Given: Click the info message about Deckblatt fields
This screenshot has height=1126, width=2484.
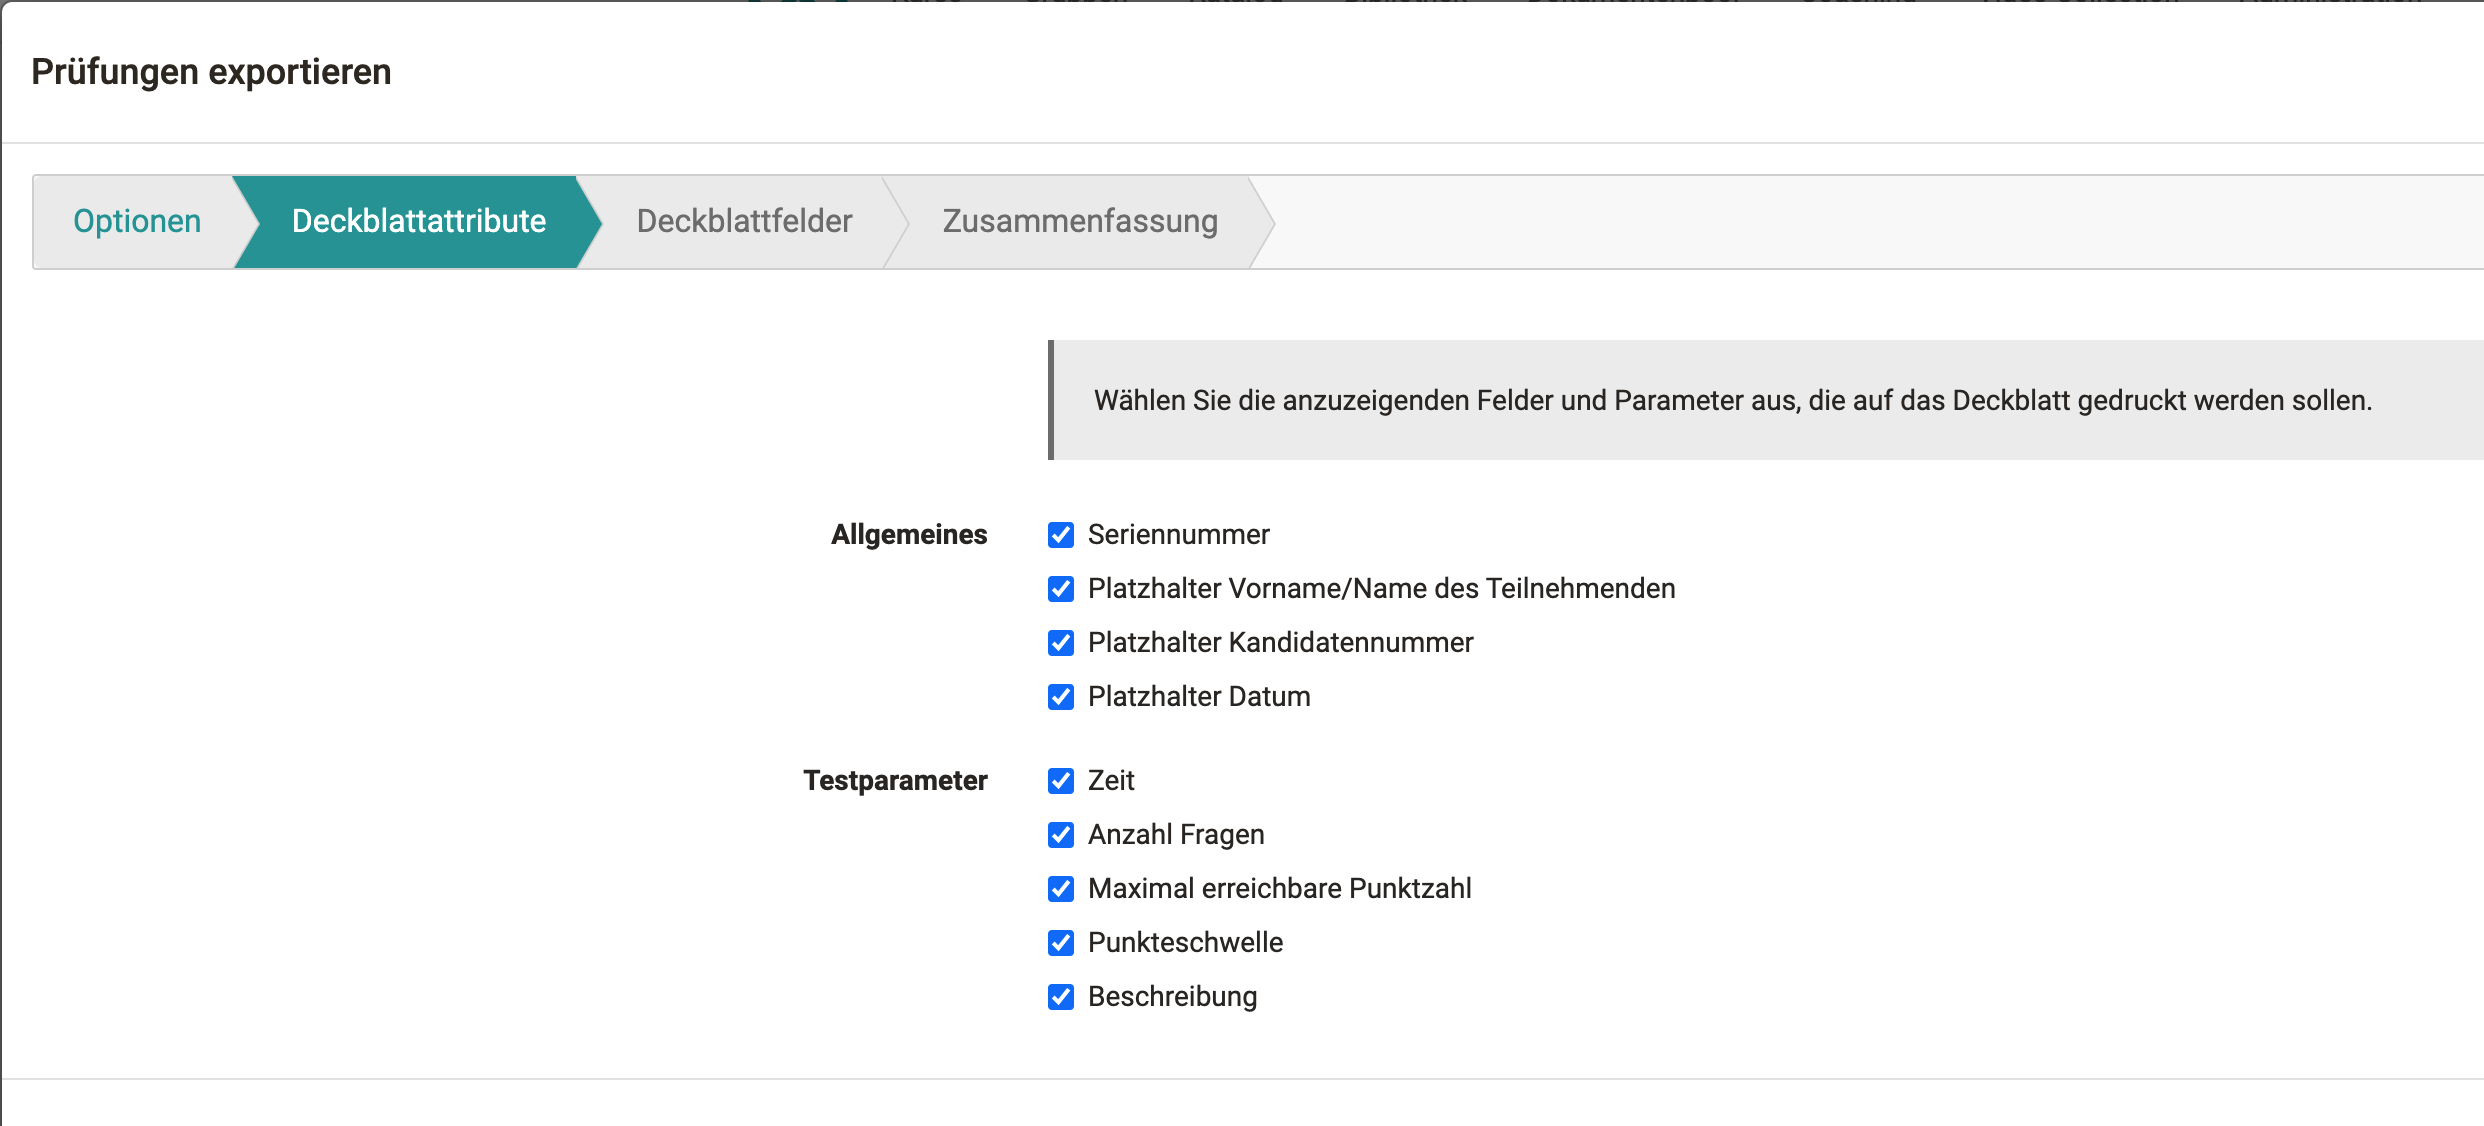Looking at the screenshot, I should point(1760,399).
